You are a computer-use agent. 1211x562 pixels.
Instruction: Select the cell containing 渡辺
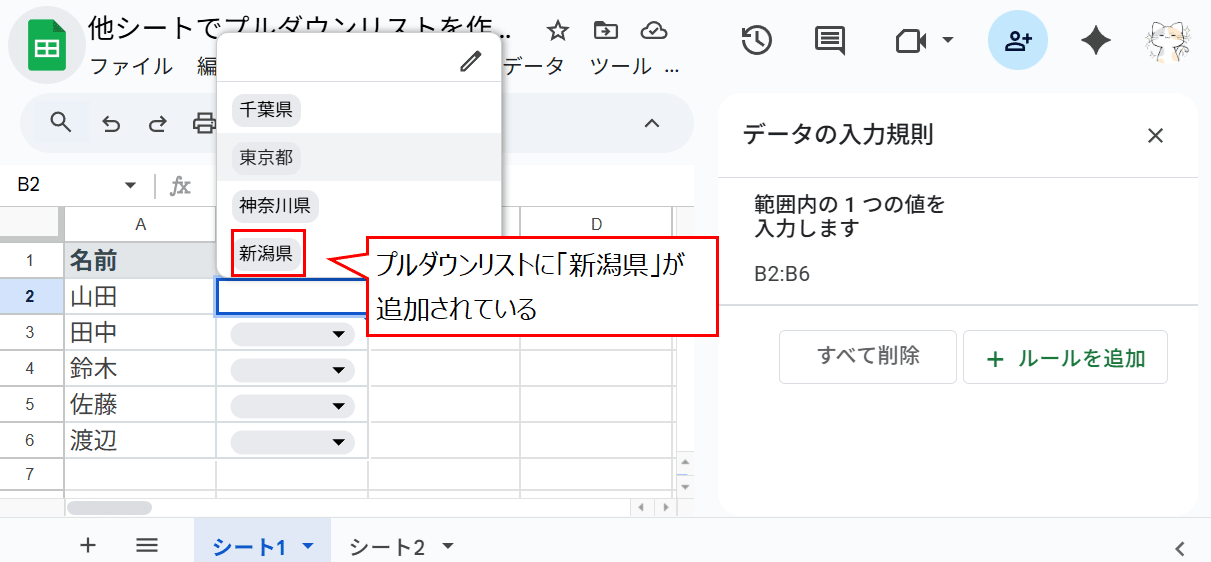coord(141,441)
